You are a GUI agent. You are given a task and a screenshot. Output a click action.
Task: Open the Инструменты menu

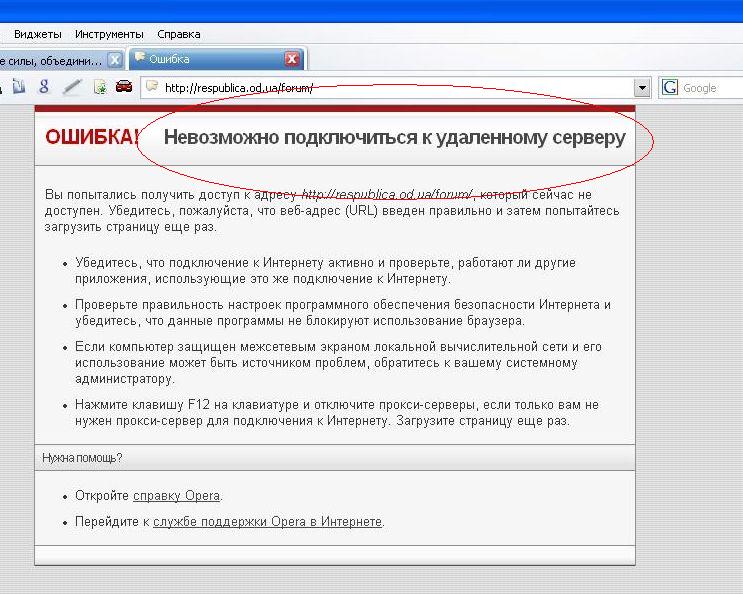pyautogui.click(x=109, y=34)
